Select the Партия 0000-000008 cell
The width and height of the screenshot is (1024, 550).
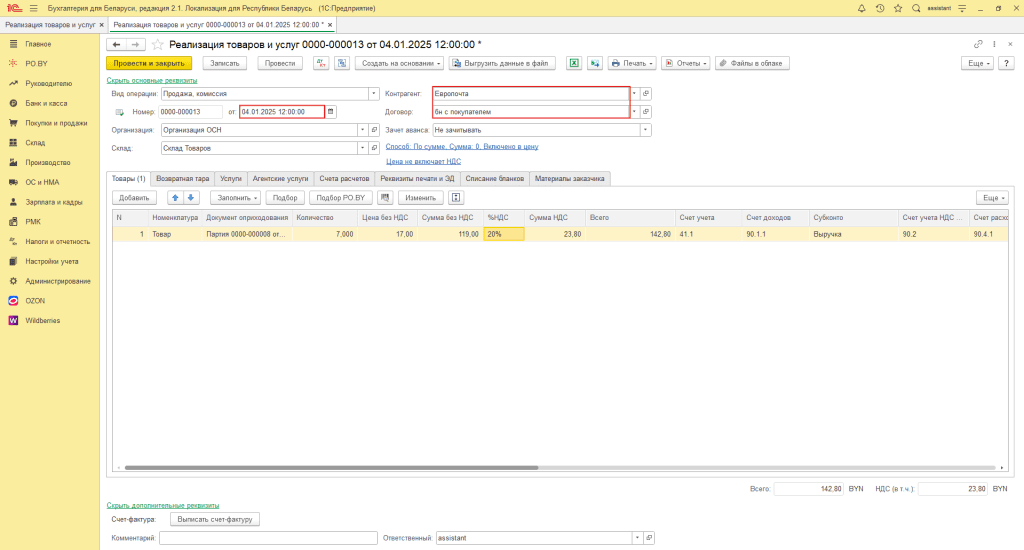tap(247, 234)
